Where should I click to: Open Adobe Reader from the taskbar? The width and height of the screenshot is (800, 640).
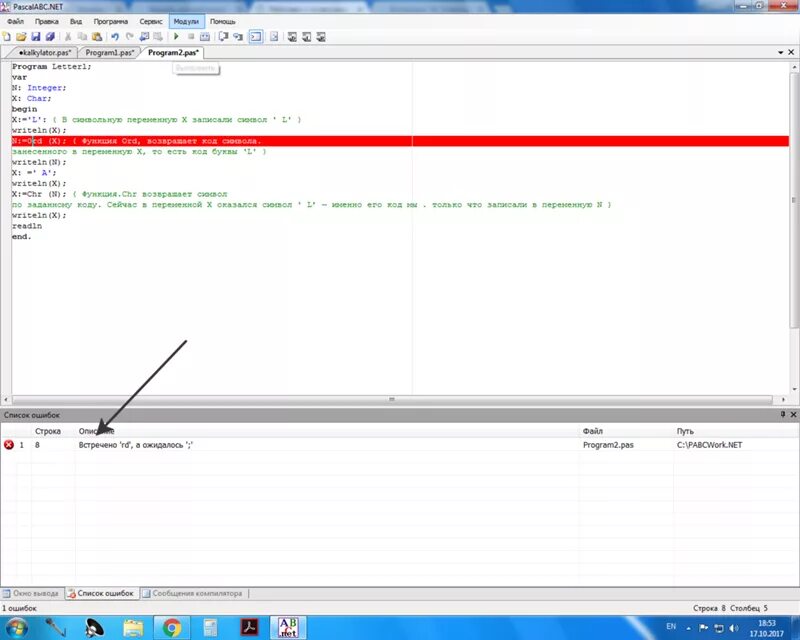(249, 627)
